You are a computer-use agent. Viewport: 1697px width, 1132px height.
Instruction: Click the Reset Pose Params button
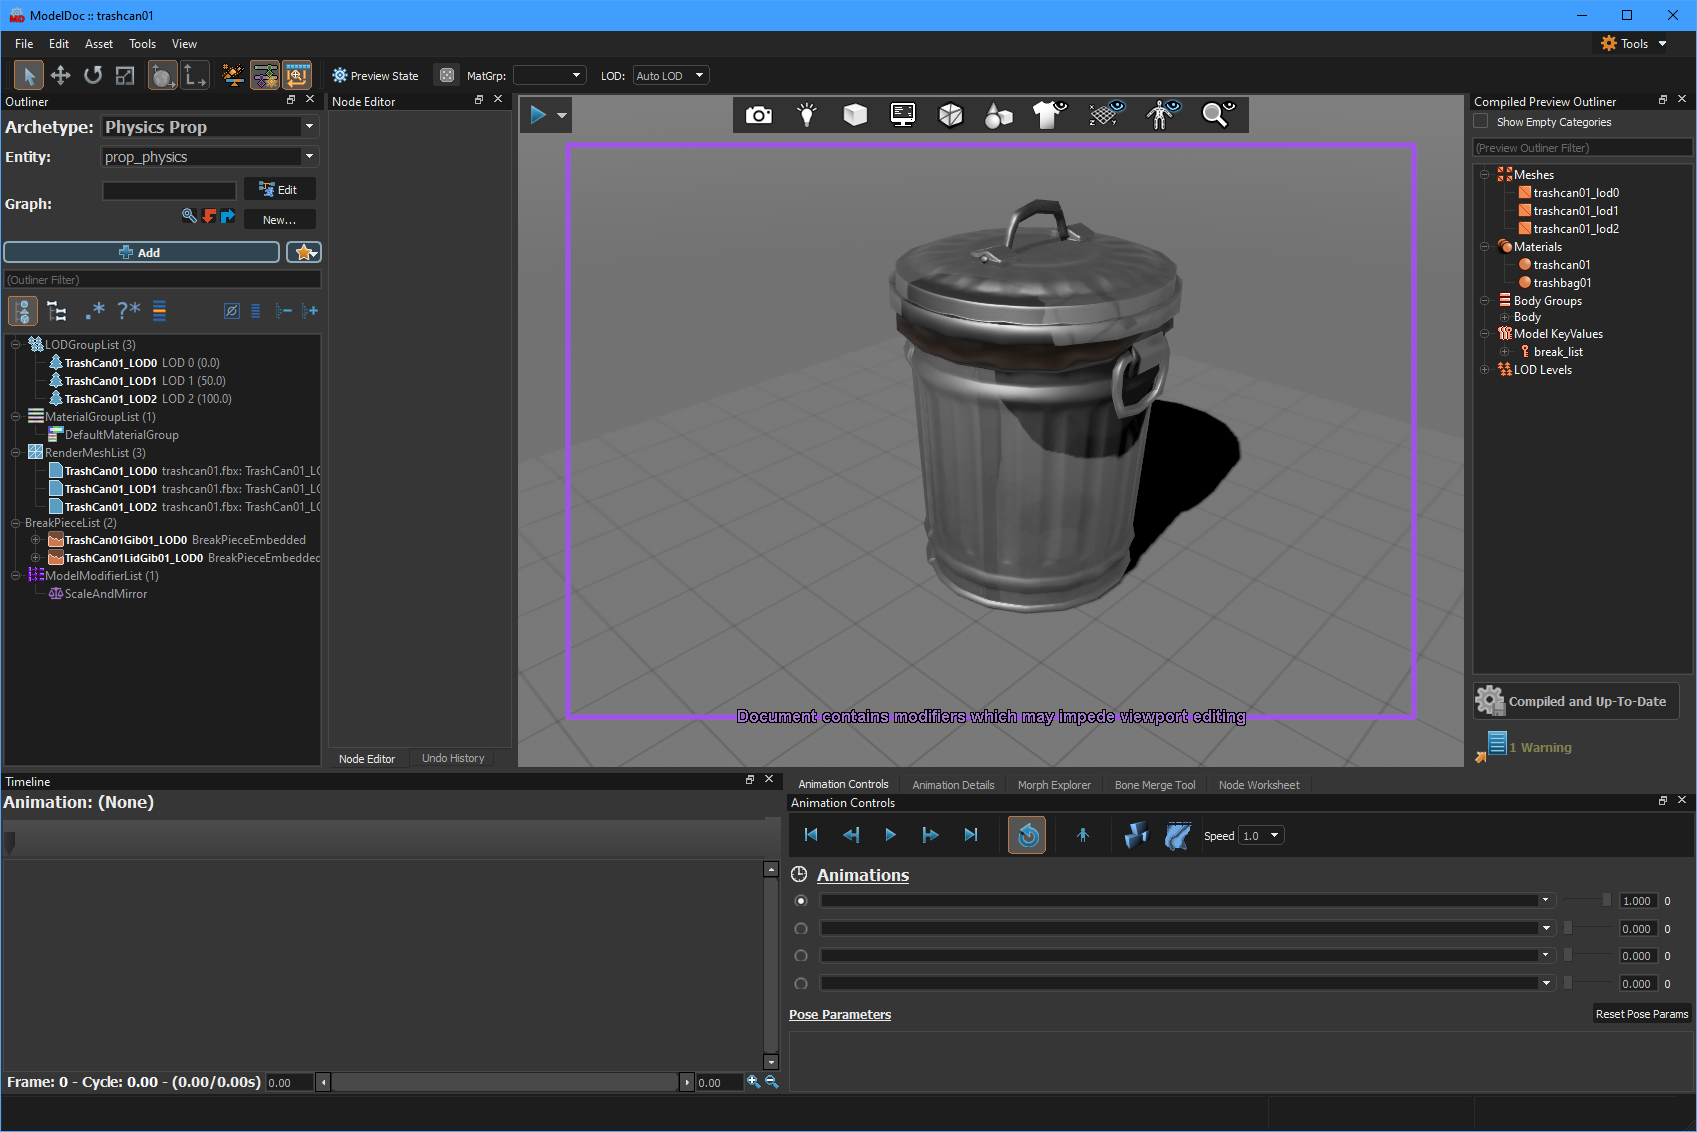[1641, 1014]
